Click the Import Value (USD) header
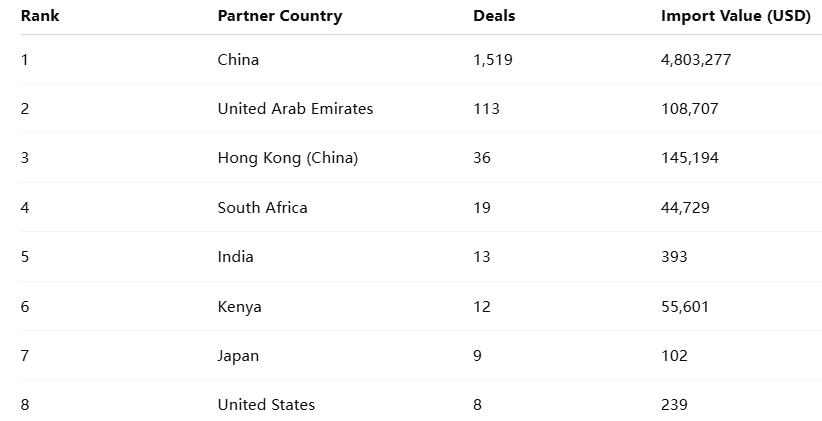Viewport: 822px width, 421px height. pyautogui.click(x=735, y=16)
